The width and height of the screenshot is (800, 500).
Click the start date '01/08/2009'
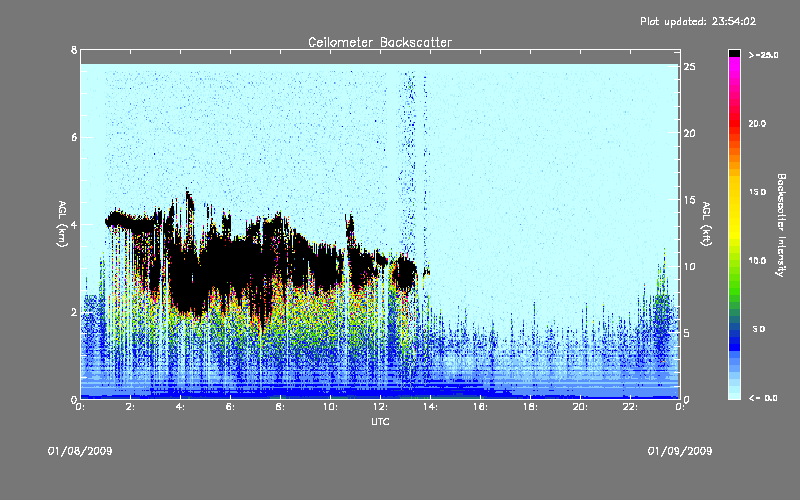[x=80, y=451]
